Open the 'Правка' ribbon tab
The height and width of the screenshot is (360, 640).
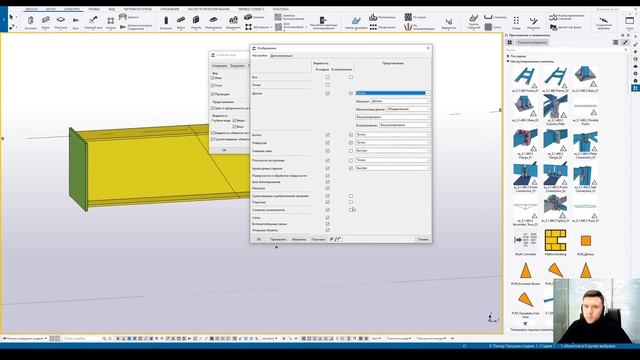coord(94,9)
